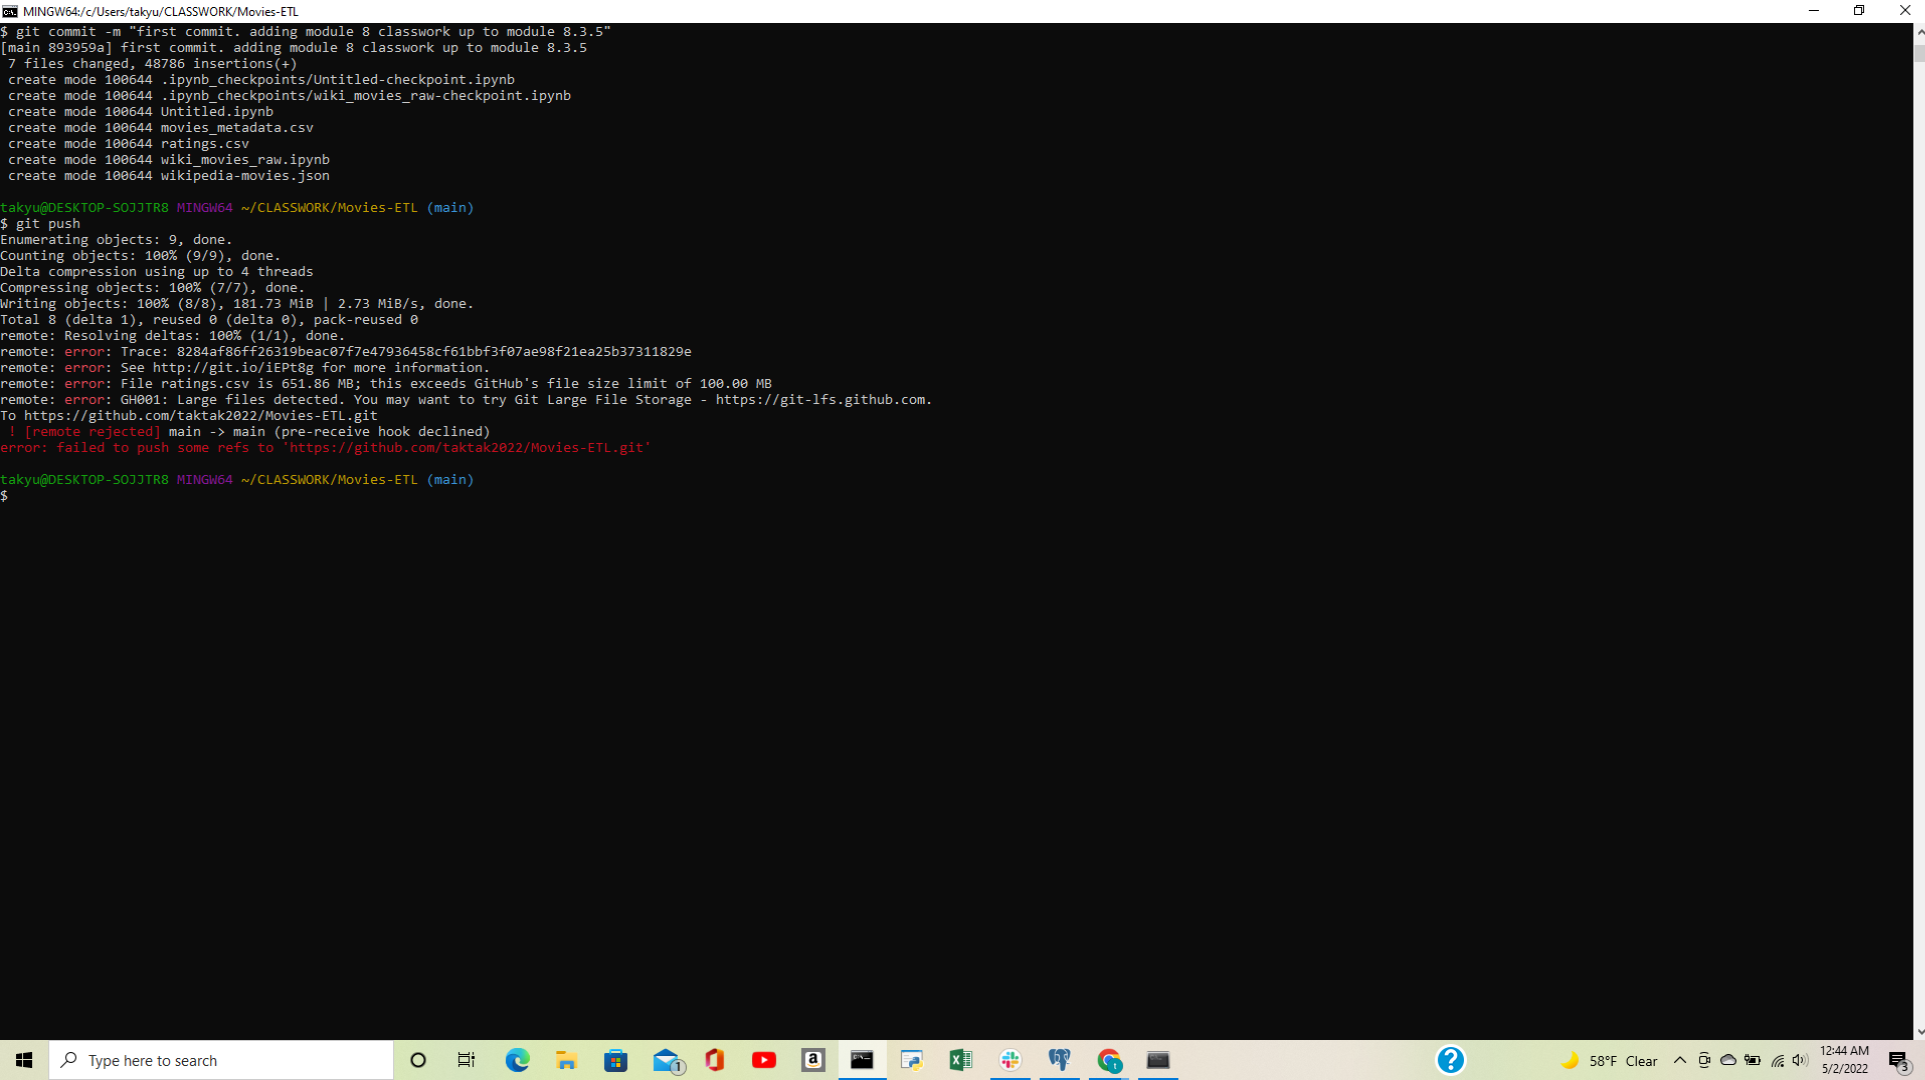Open Microsoft Edge from taskbar

tap(517, 1060)
